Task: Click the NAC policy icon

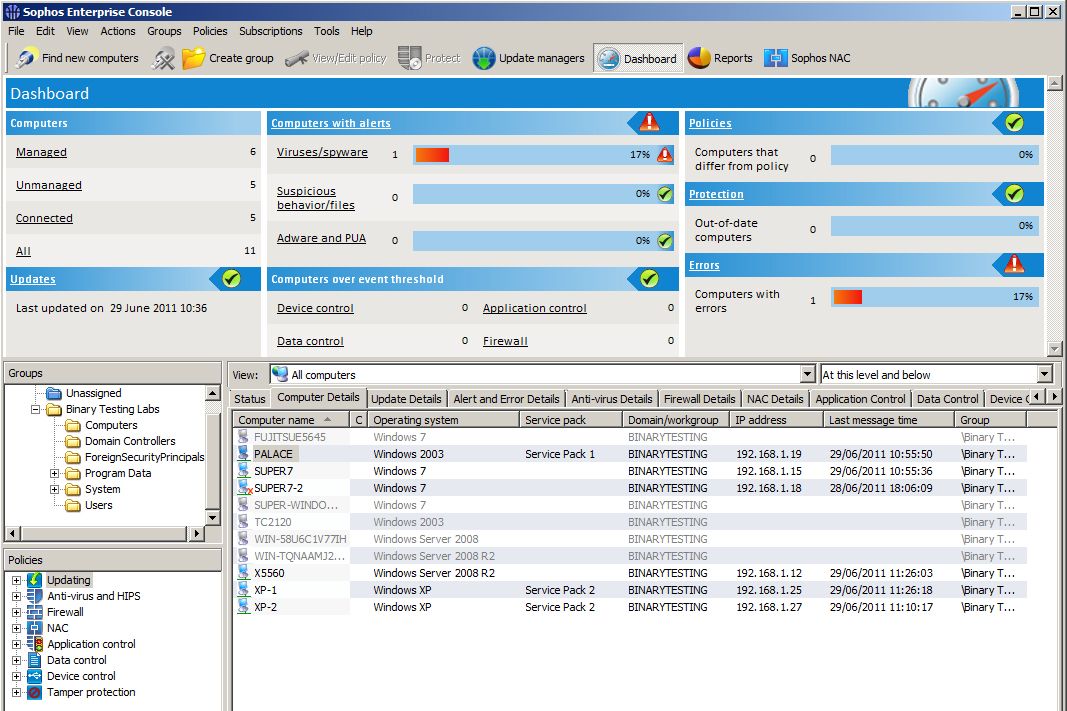Action: coord(35,628)
